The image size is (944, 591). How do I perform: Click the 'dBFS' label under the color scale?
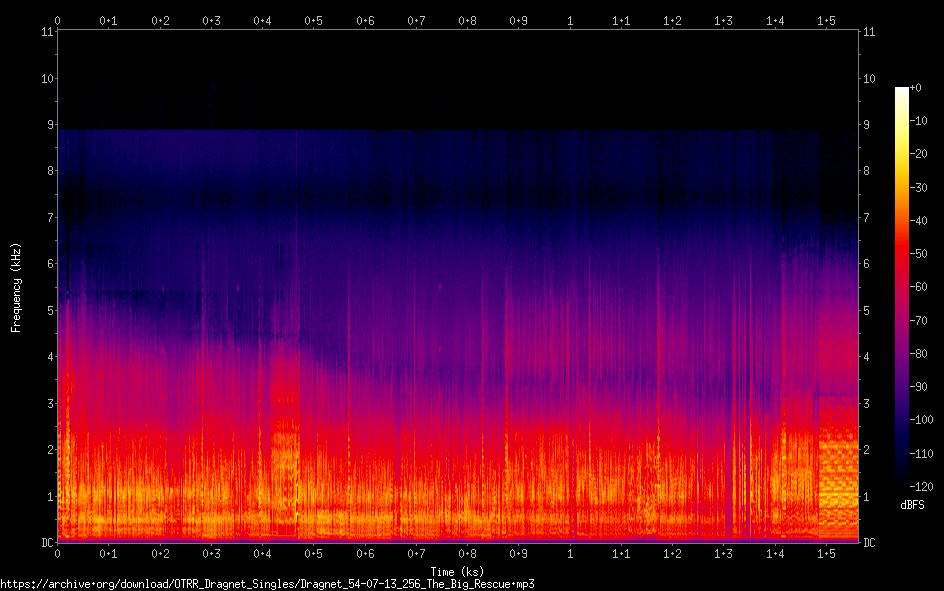pyautogui.click(x=909, y=501)
